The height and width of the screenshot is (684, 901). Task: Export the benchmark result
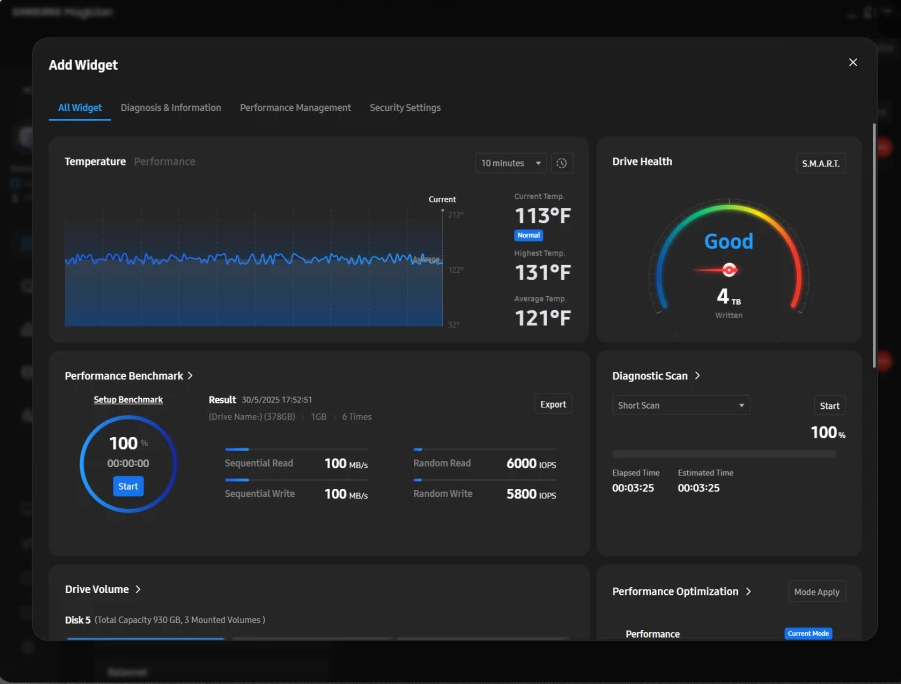pyautogui.click(x=553, y=405)
